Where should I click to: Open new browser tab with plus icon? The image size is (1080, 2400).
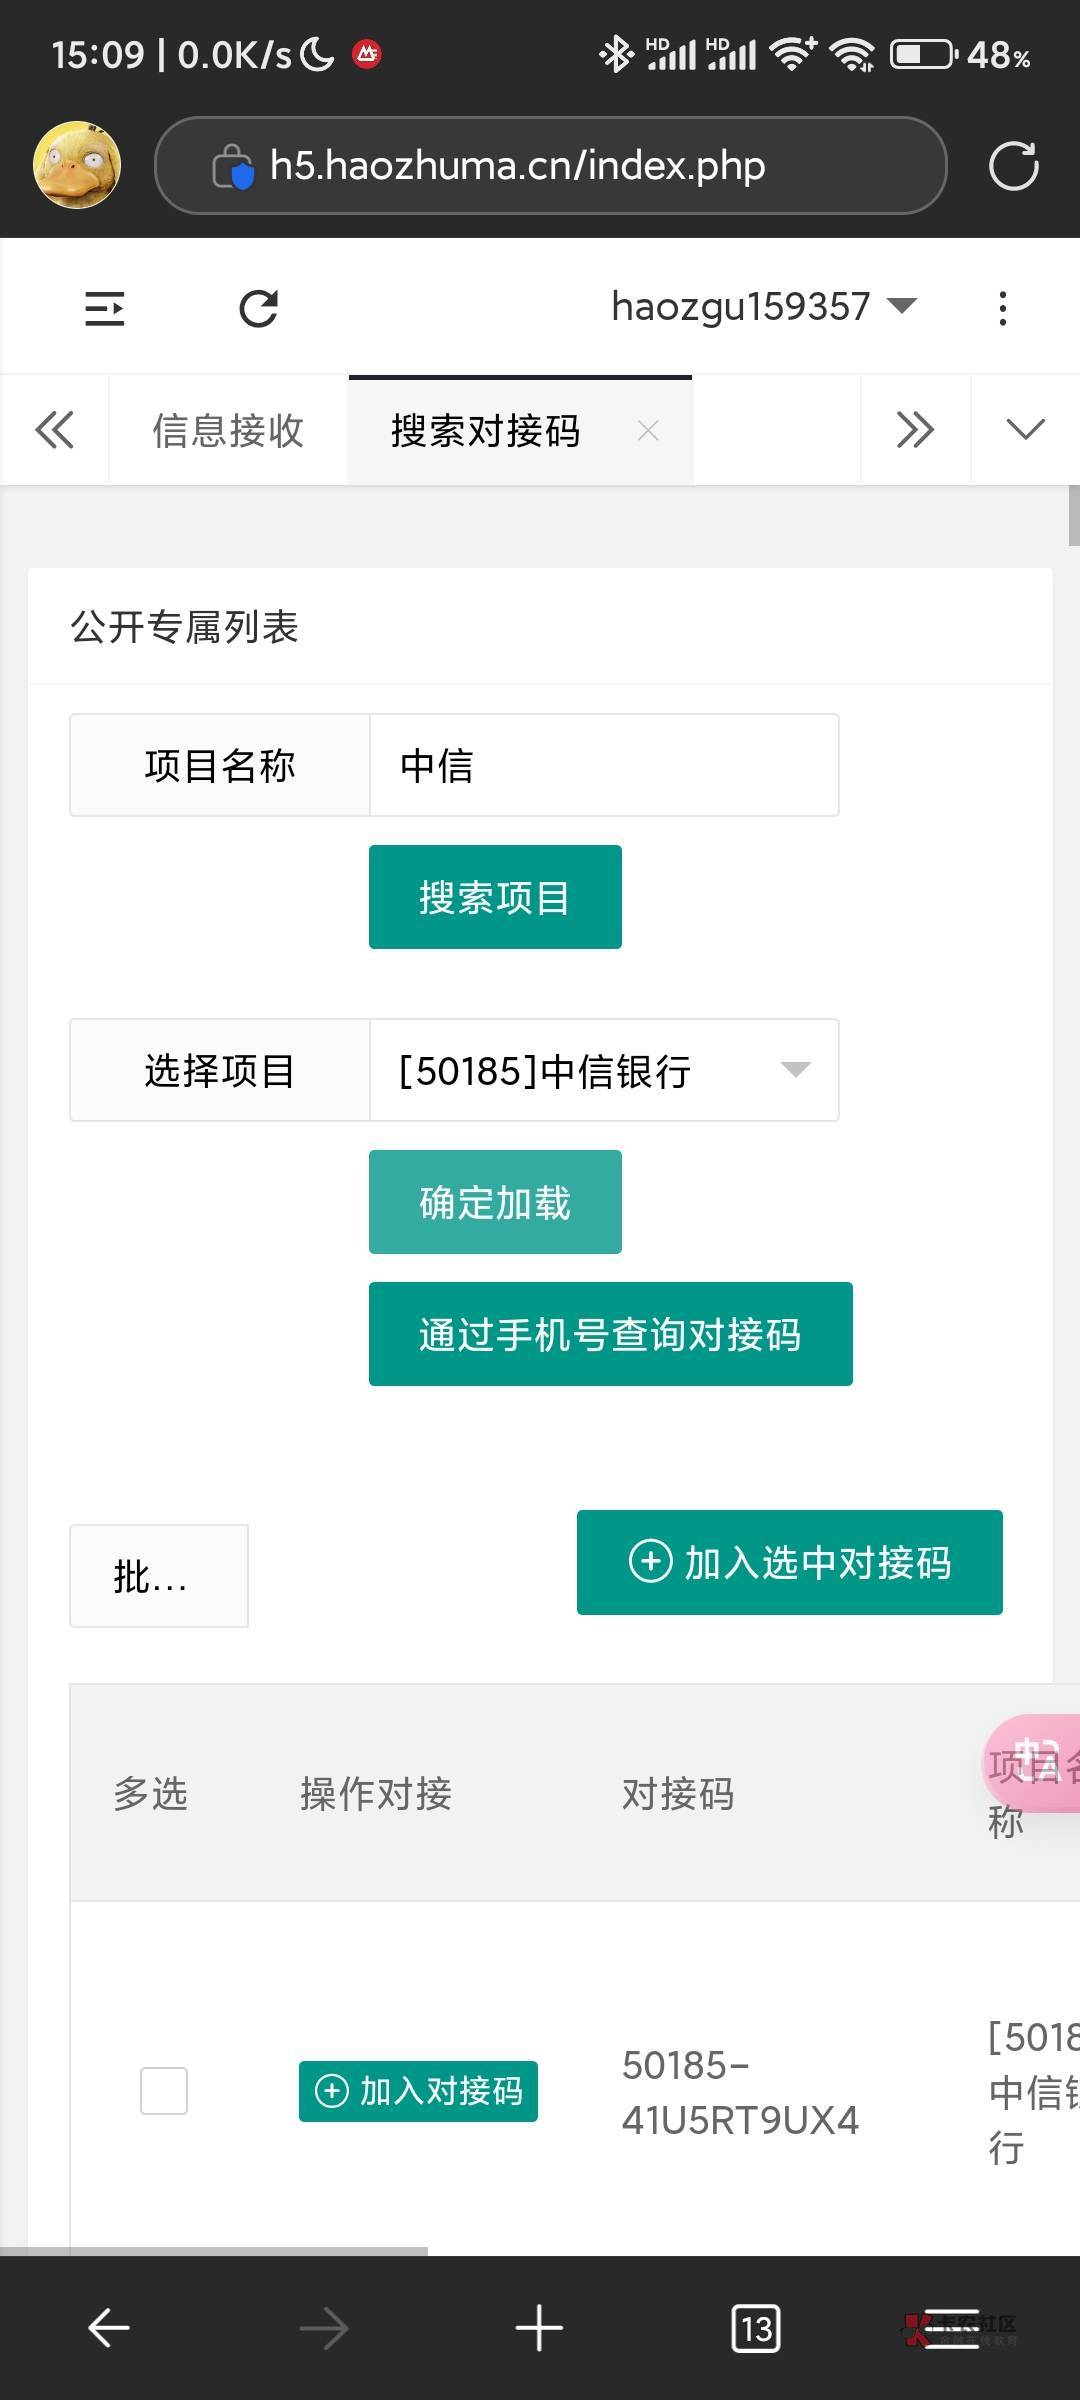539,2328
